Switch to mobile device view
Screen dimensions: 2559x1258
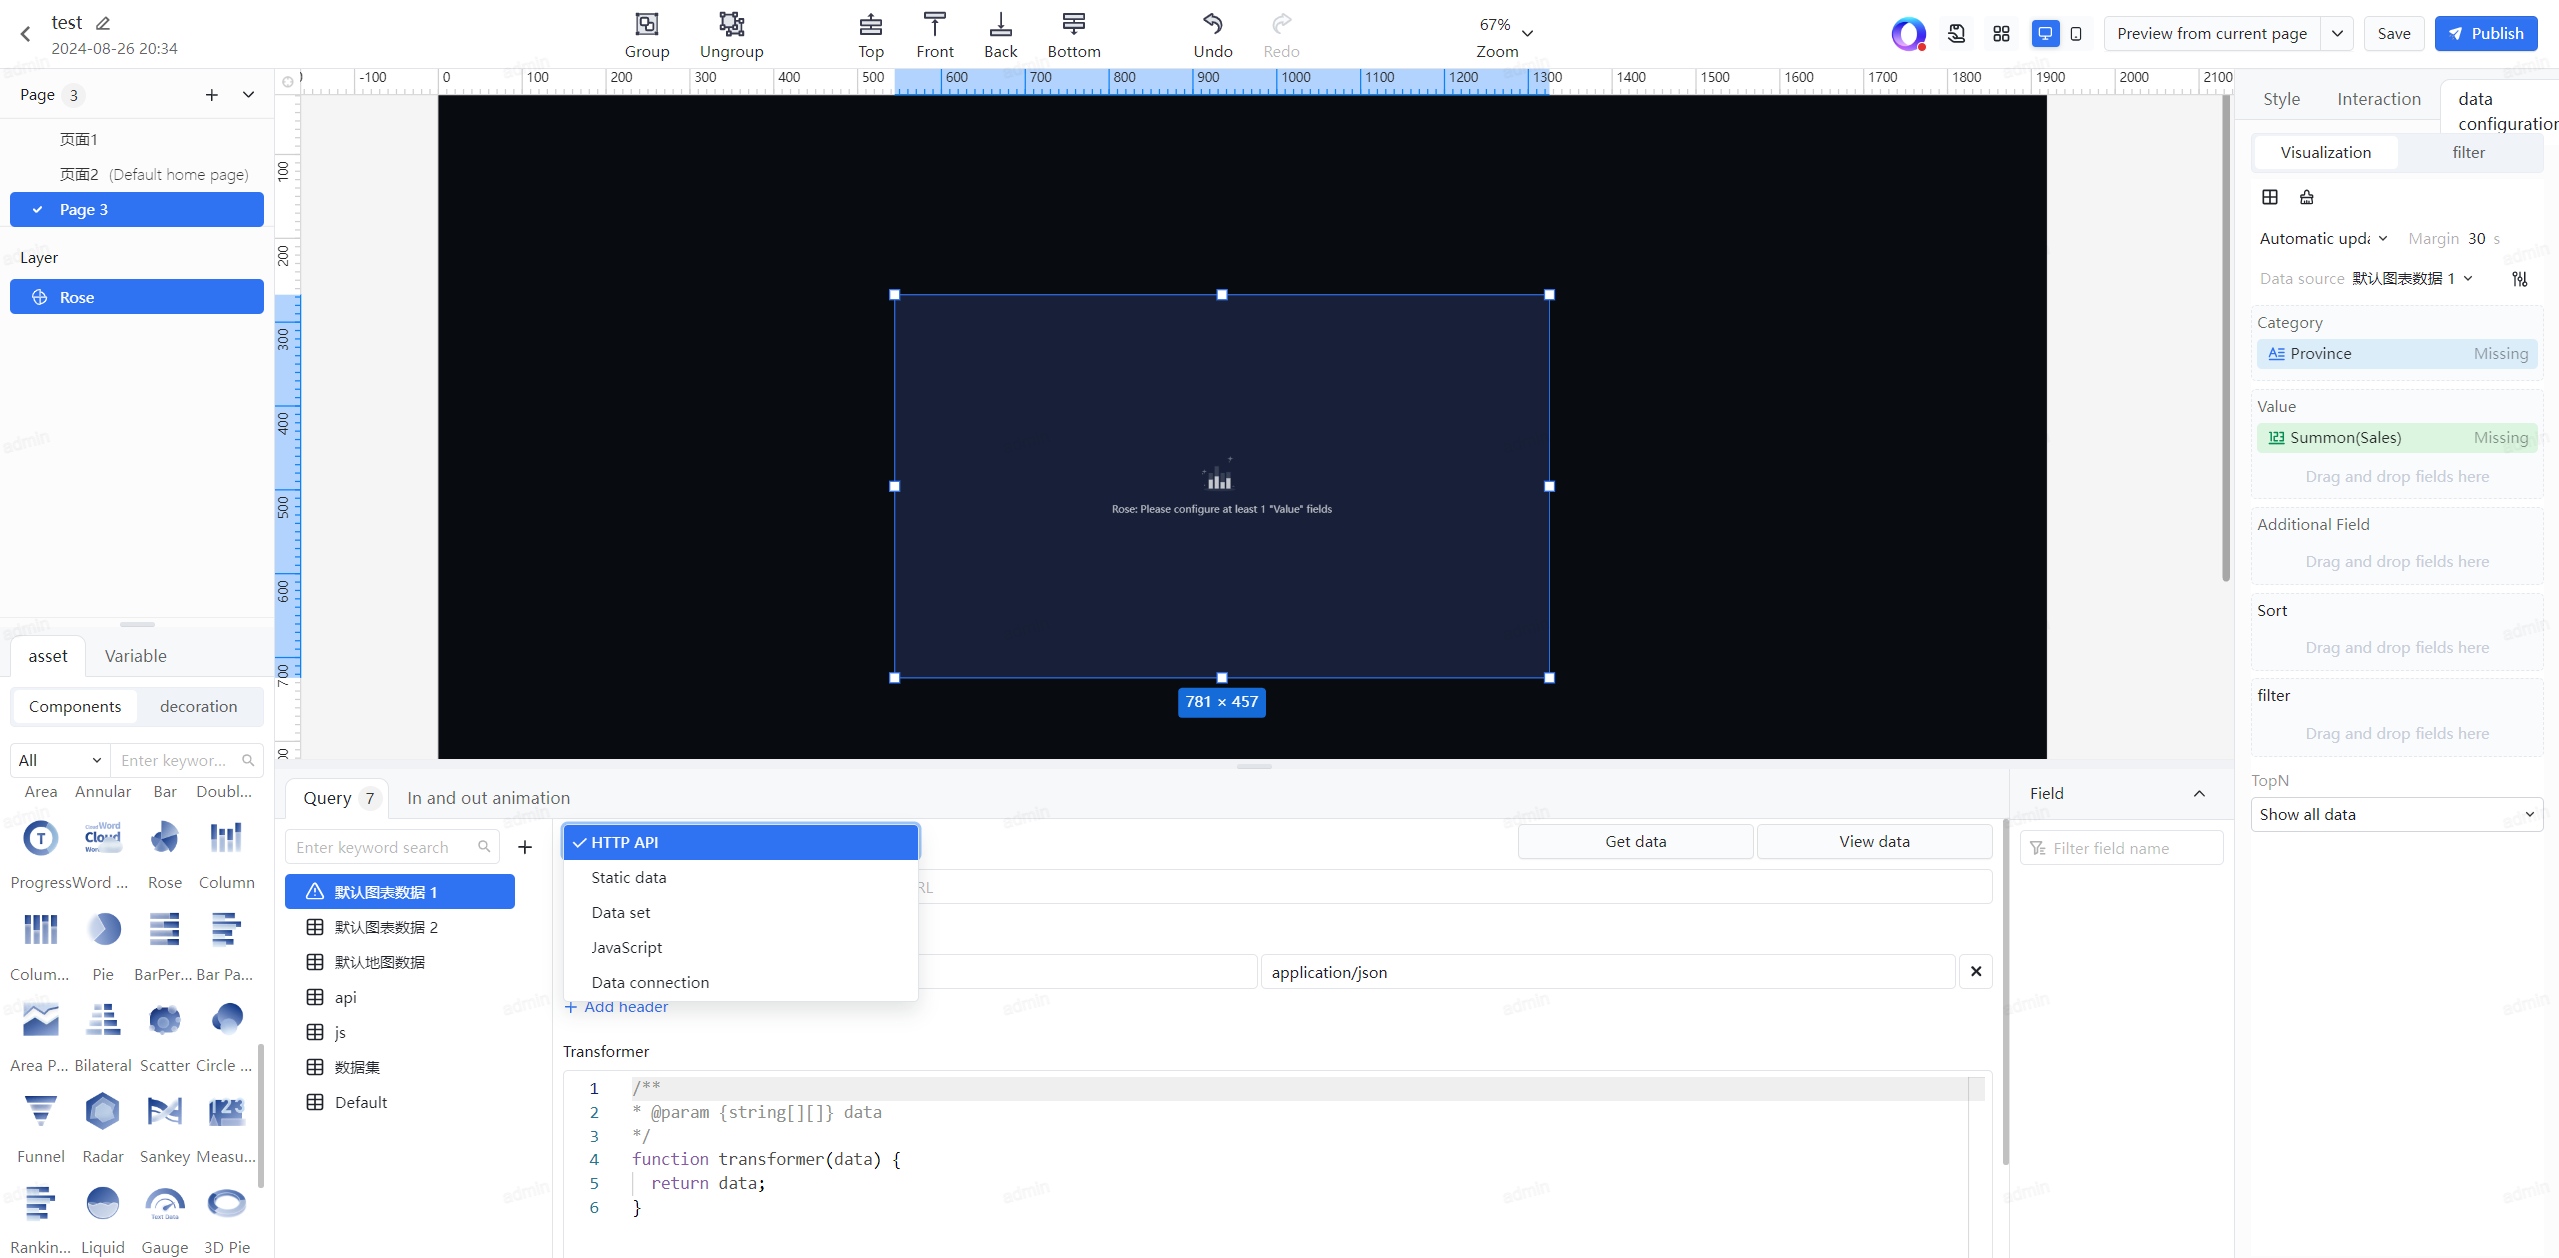(x=2076, y=34)
